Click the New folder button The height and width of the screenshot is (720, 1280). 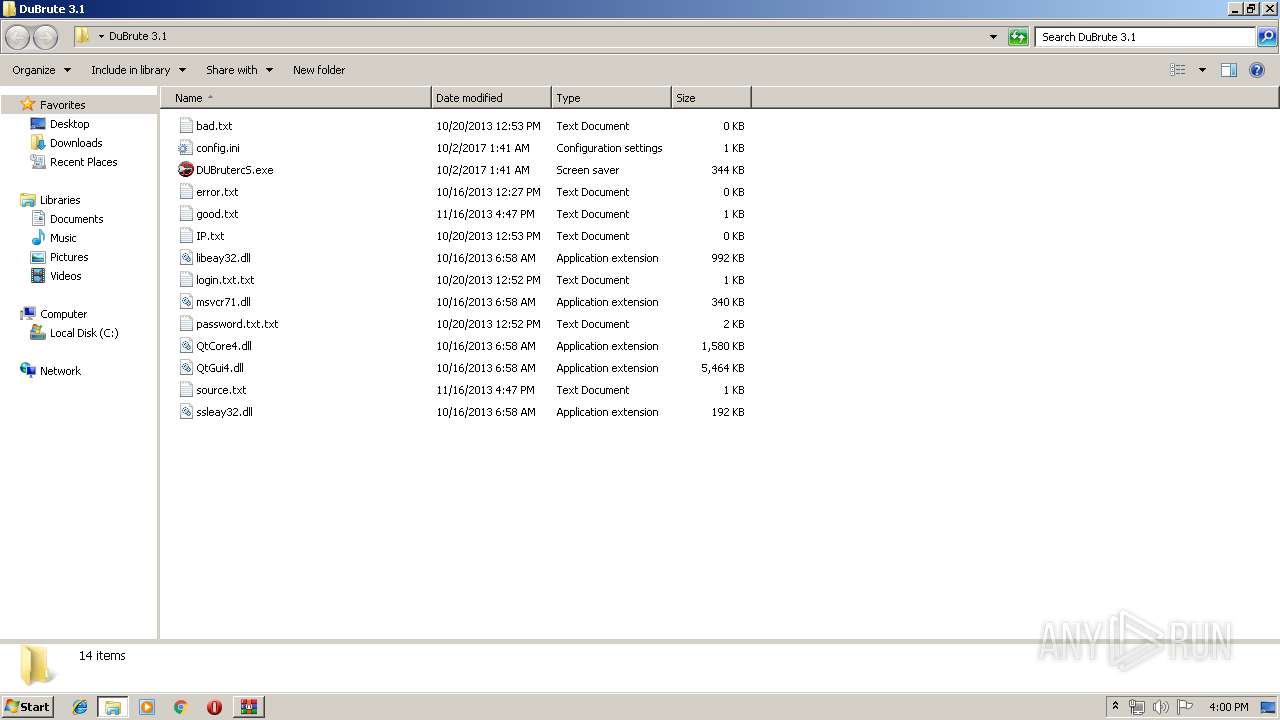(x=319, y=70)
